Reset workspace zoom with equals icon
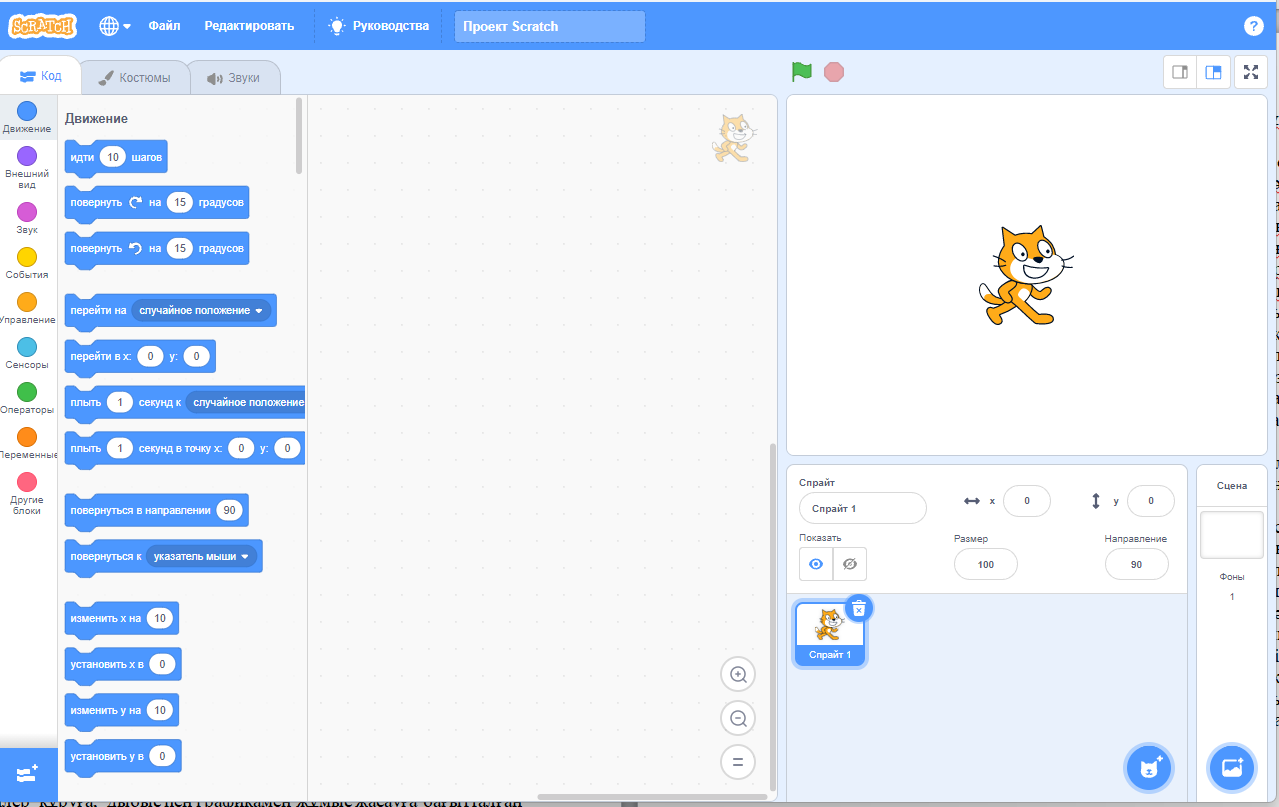The width and height of the screenshot is (1279, 807). click(x=738, y=762)
